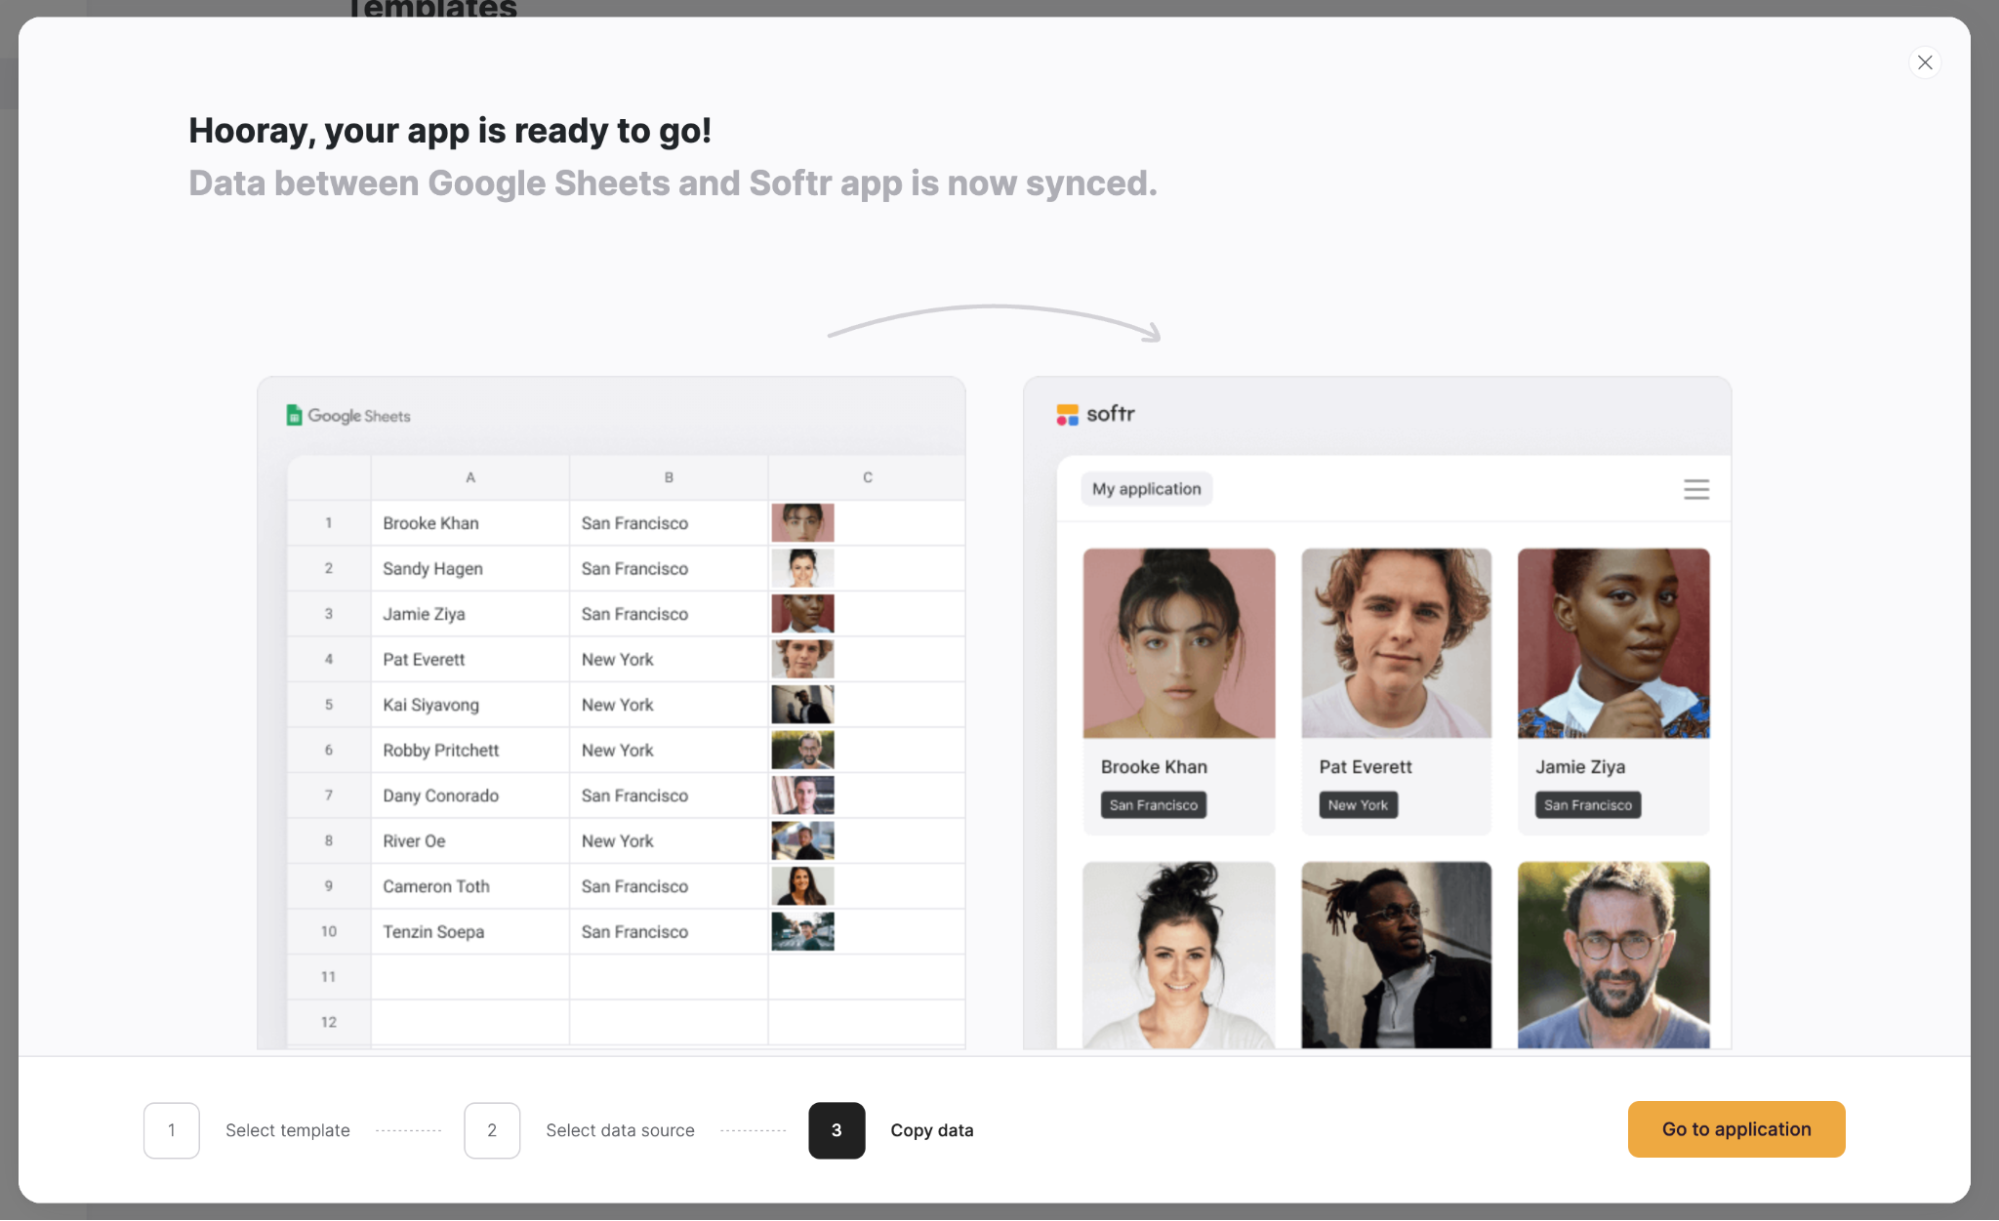1999x1221 pixels.
Task: Click Brooke Khan's card photo
Action: click(x=1179, y=643)
